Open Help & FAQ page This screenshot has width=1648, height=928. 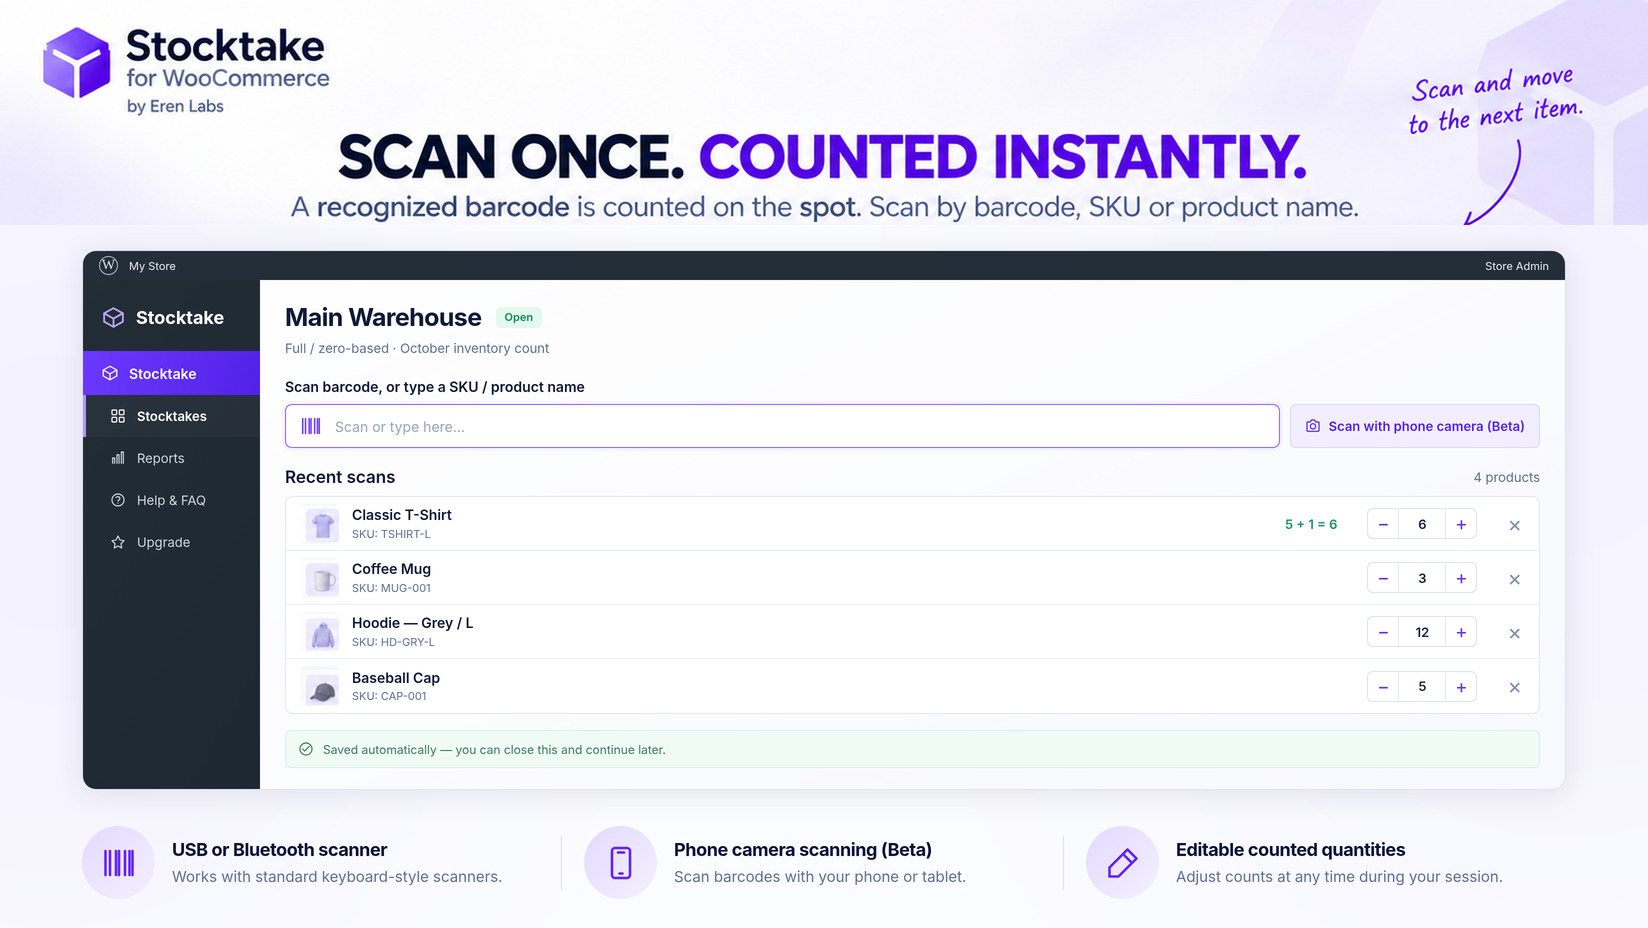[x=171, y=500]
